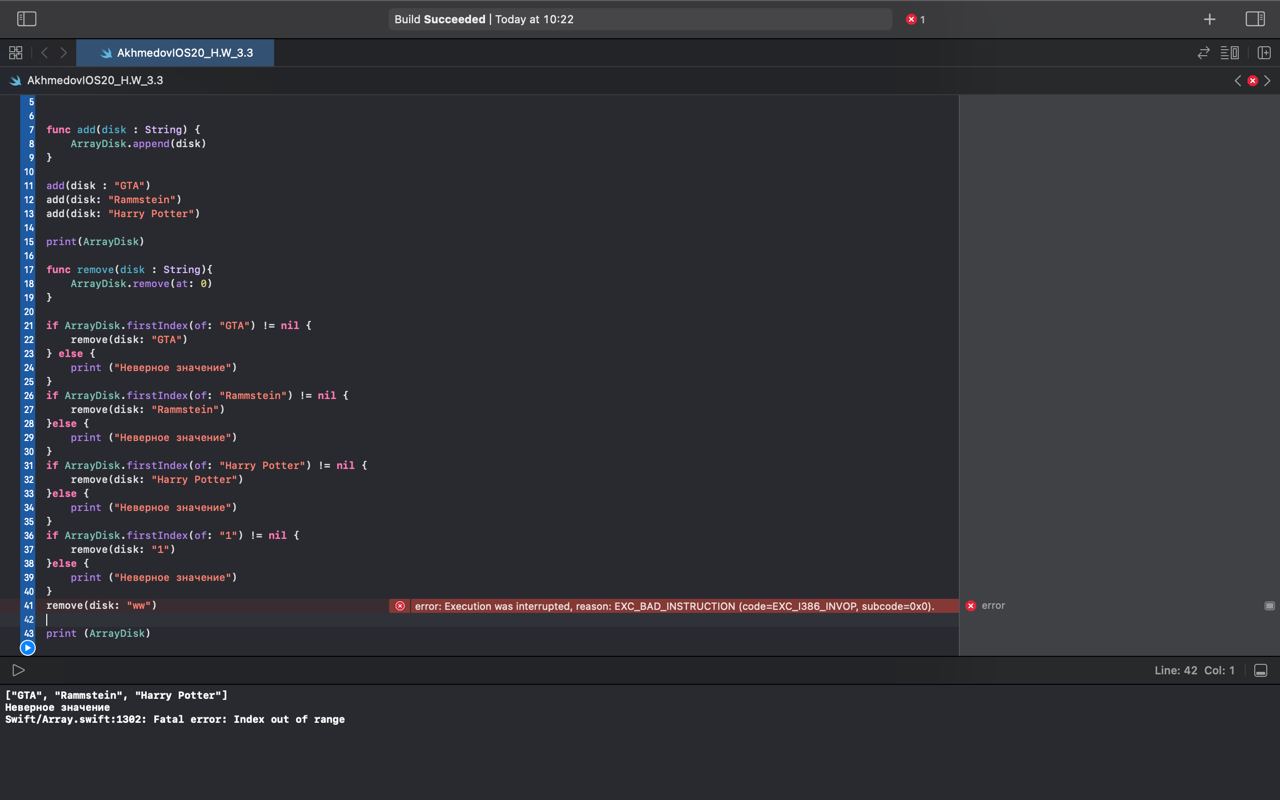This screenshot has height=800, width=1280.
Task: Click the Index out of range console message
Action: [x=175, y=720]
